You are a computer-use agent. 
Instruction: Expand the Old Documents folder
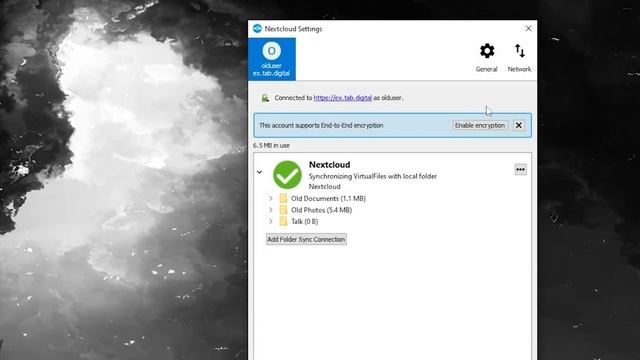coord(271,198)
